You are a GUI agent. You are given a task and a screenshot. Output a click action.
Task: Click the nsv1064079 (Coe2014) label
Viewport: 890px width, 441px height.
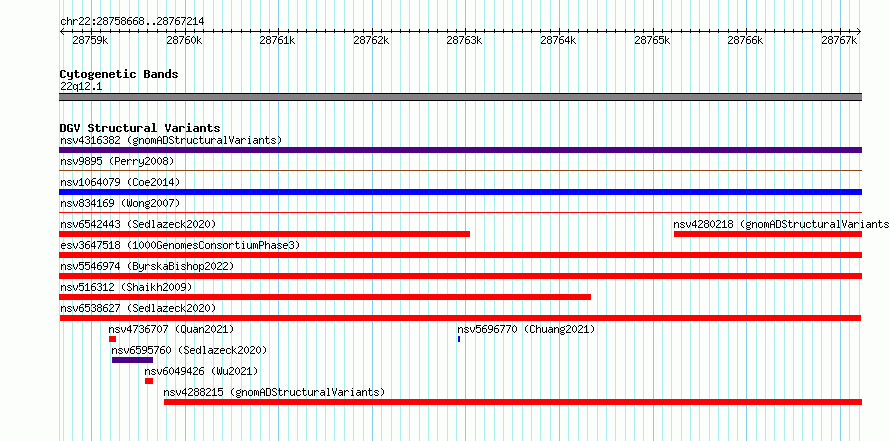120,182
